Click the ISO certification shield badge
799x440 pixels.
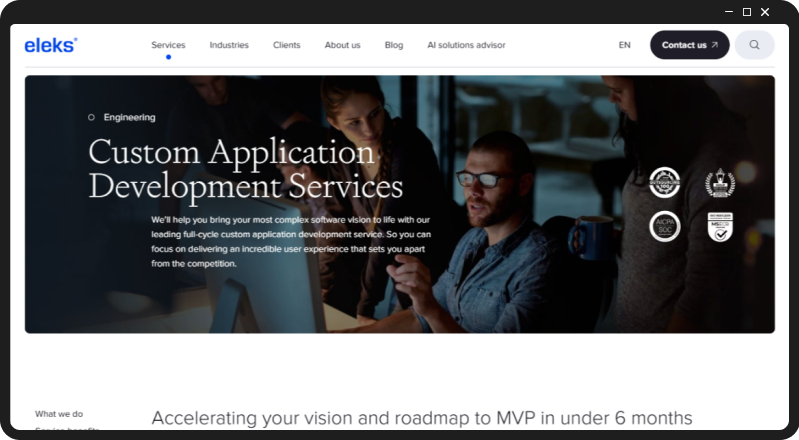click(x=720, y=226)
